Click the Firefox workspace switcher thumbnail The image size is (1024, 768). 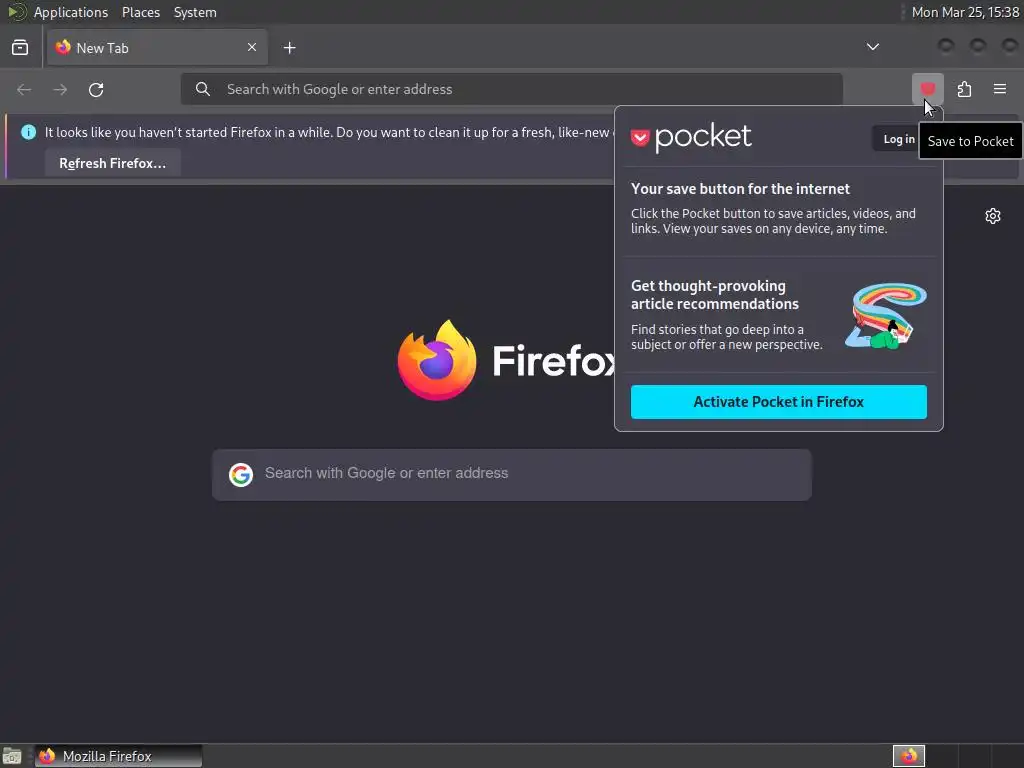pyautogui.click(x=909, y=756)
